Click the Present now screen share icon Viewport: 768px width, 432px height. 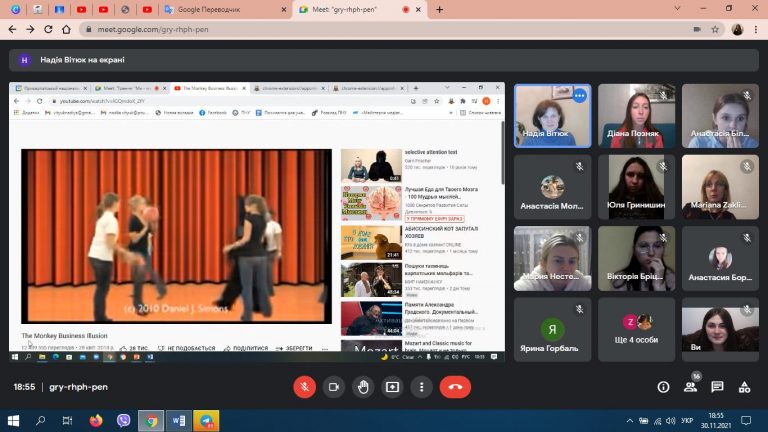pyautogui.click(x=392, y=387)
